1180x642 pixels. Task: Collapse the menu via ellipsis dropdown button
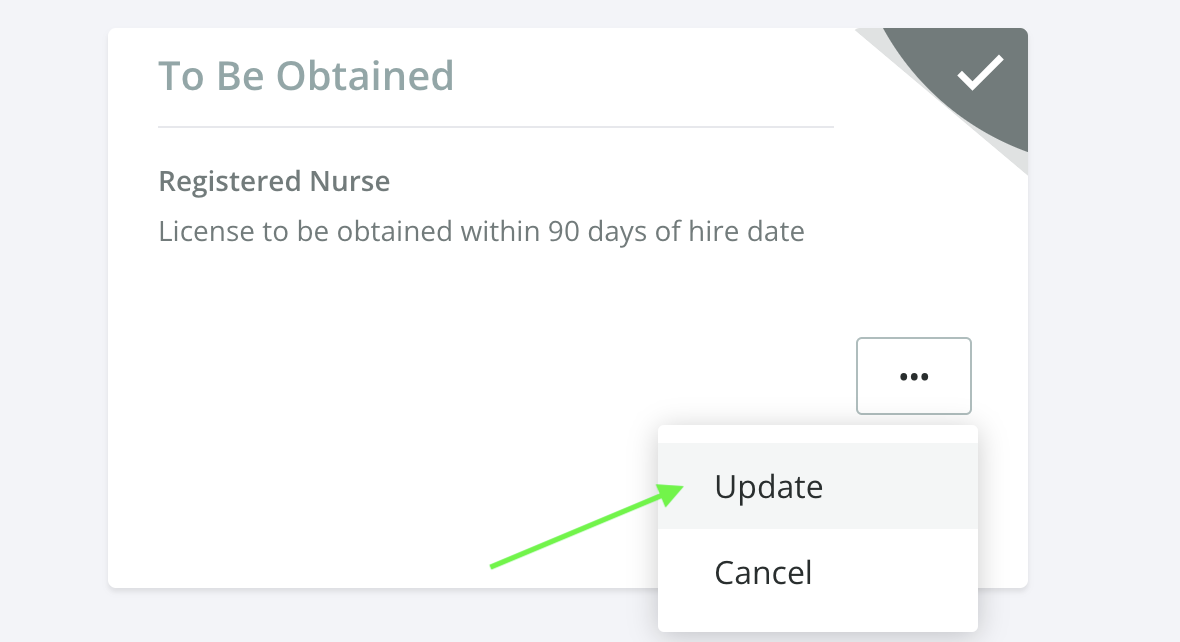pos(914,376)
